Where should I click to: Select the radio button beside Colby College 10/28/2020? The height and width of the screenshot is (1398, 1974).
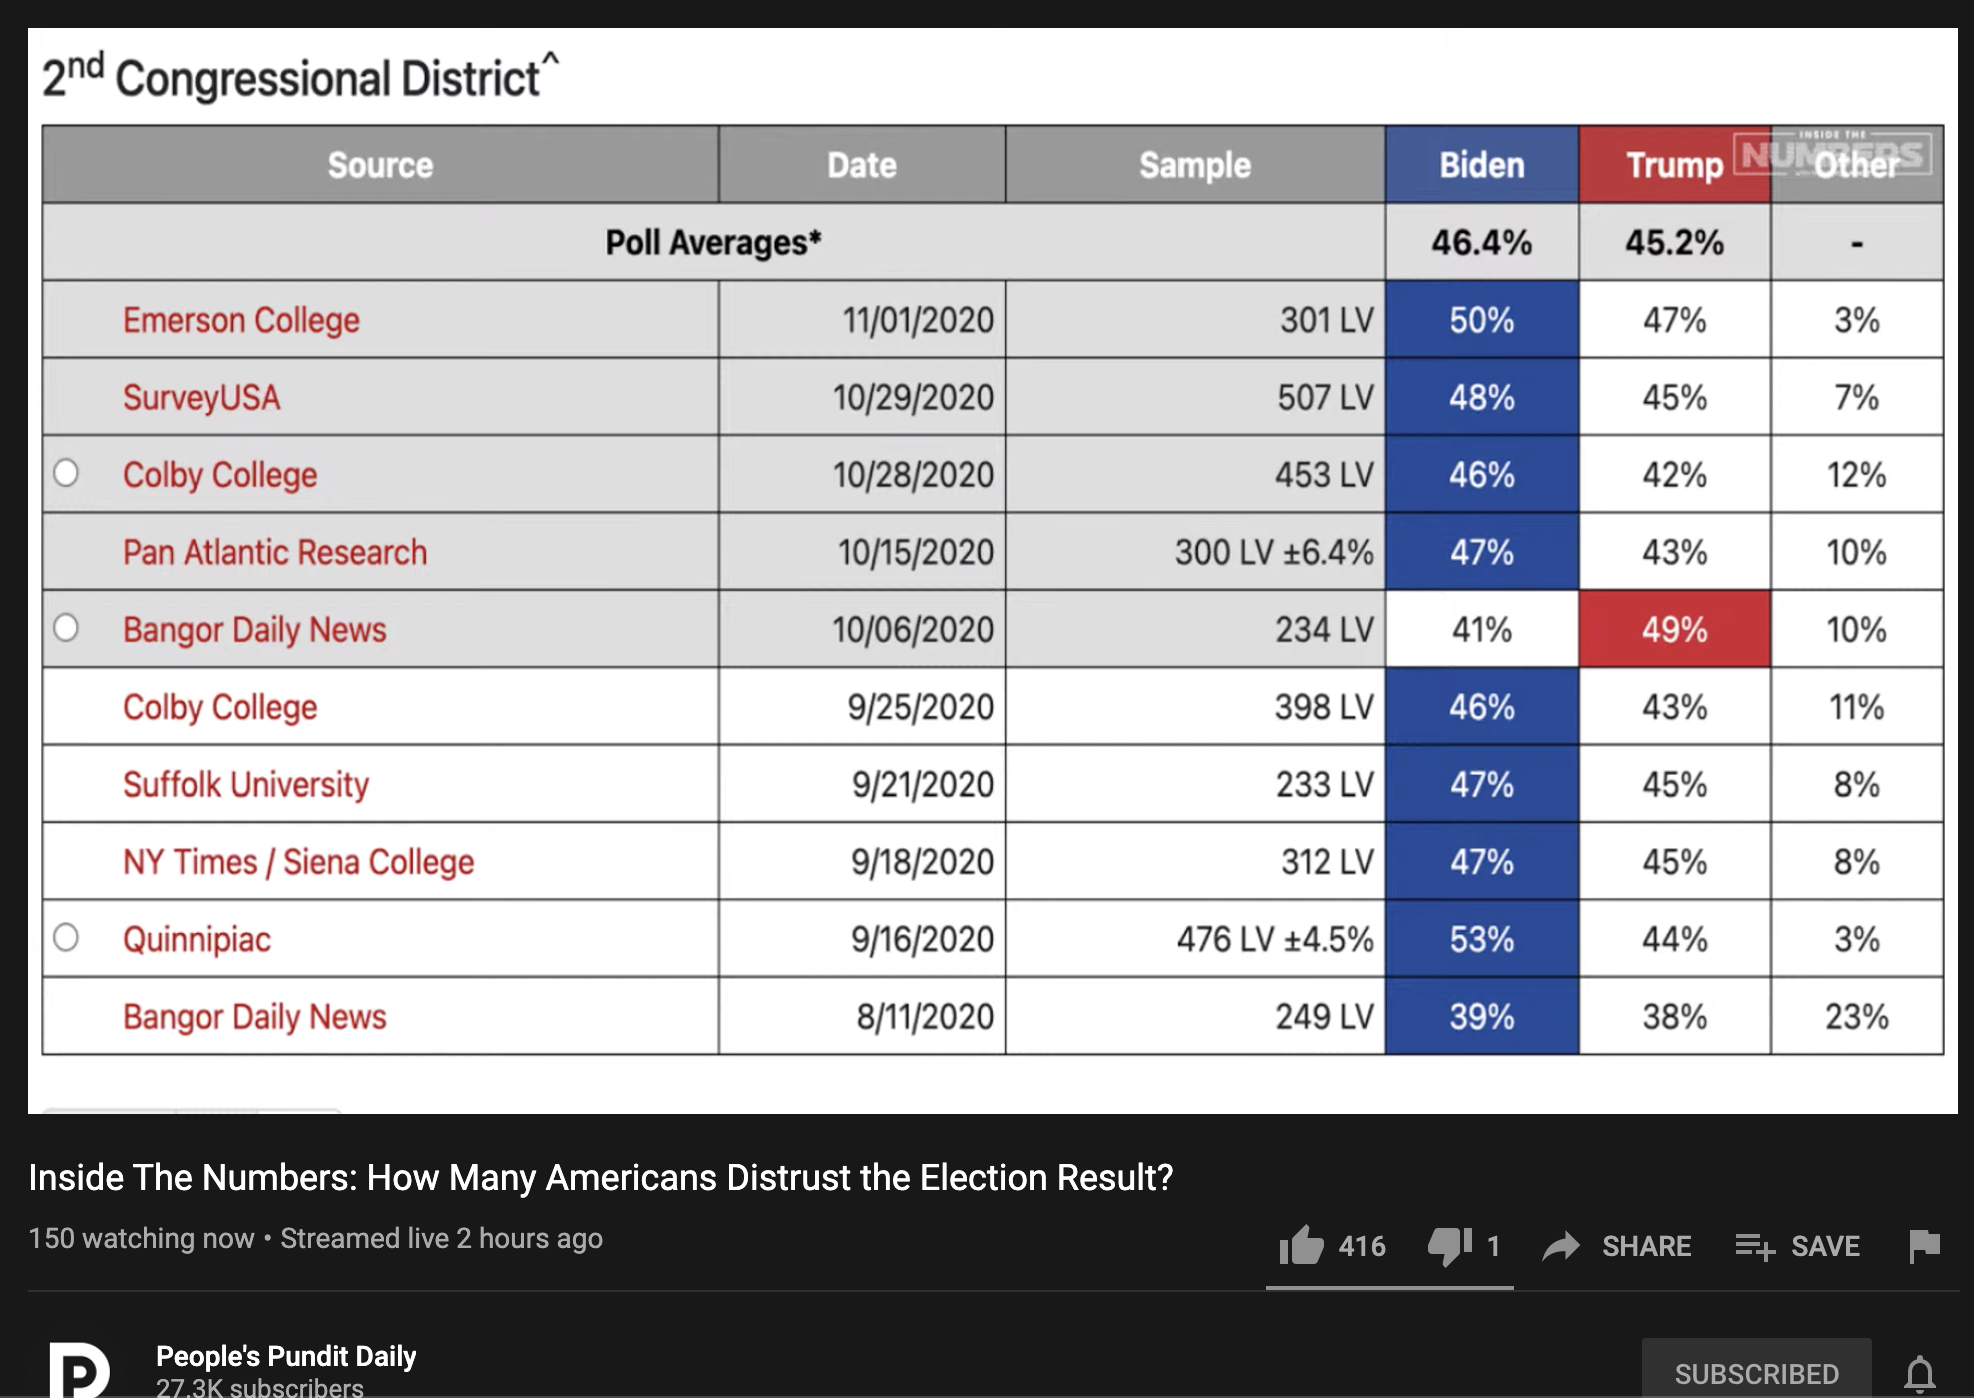tap(66, 472)
